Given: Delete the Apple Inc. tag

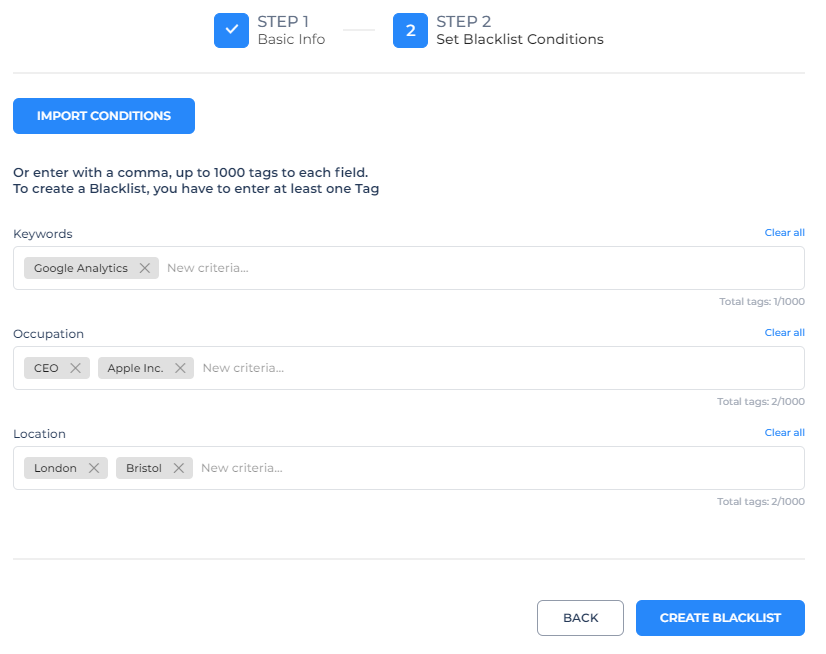Looking at the screenshot, I should (x=180, y=368).
